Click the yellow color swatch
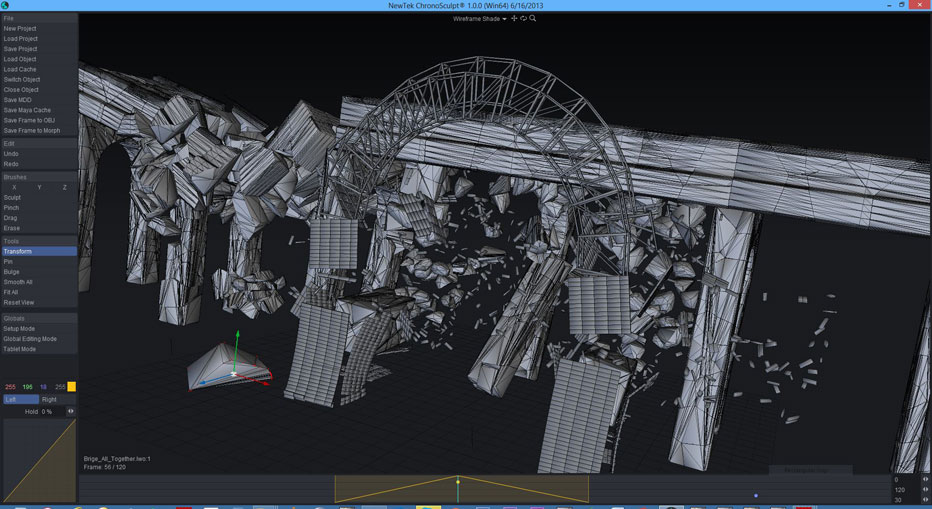 pos(71,386)
